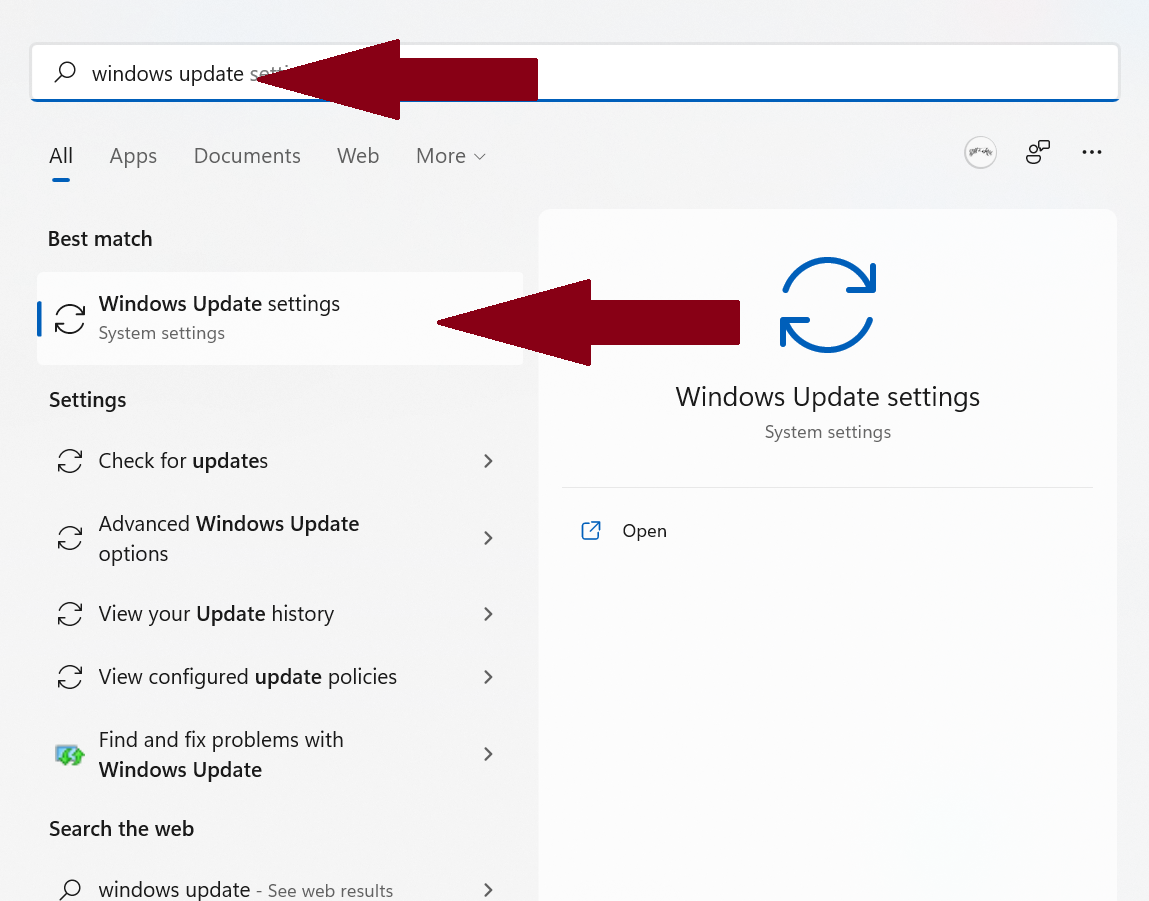Select View configured update policies result
This screenshot has height=901, width=1149.
(280, 677)
